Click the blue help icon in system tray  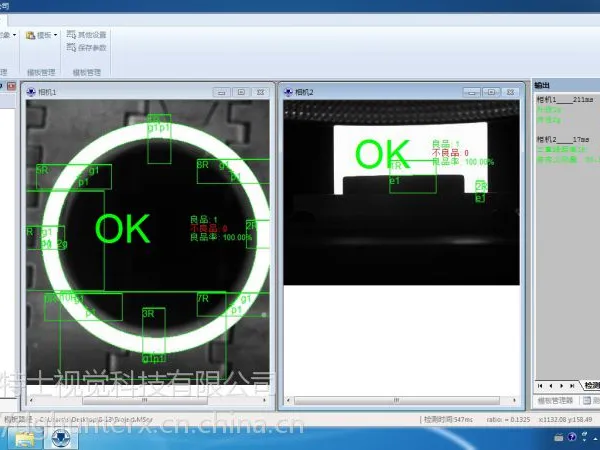[x=572, y=437]
